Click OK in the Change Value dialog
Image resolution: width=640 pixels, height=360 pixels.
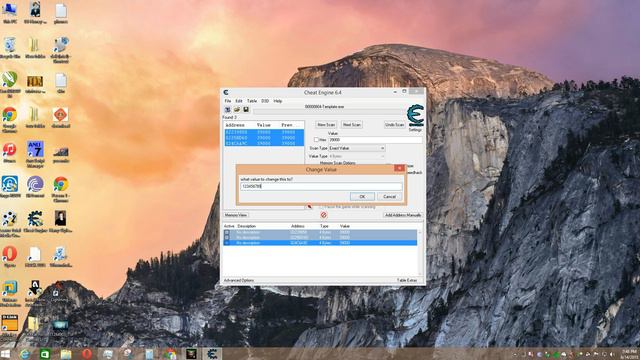point(362,197)
